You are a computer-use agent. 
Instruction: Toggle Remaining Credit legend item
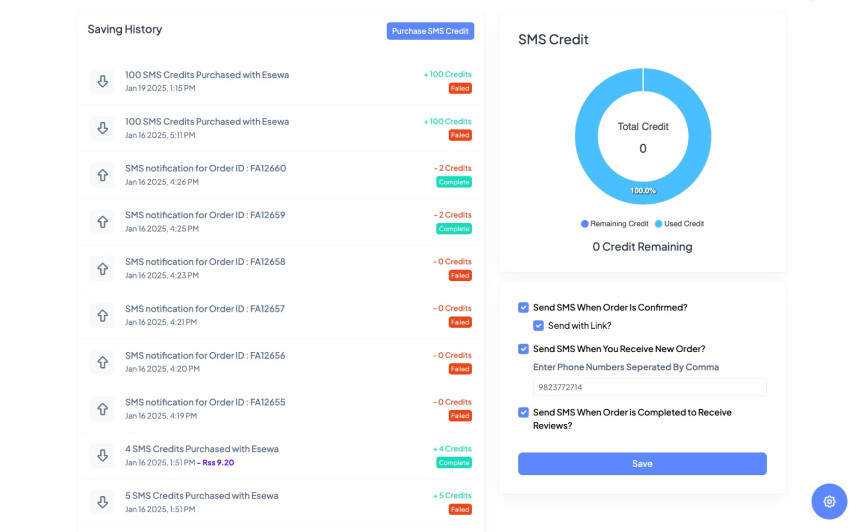point(614,224)
